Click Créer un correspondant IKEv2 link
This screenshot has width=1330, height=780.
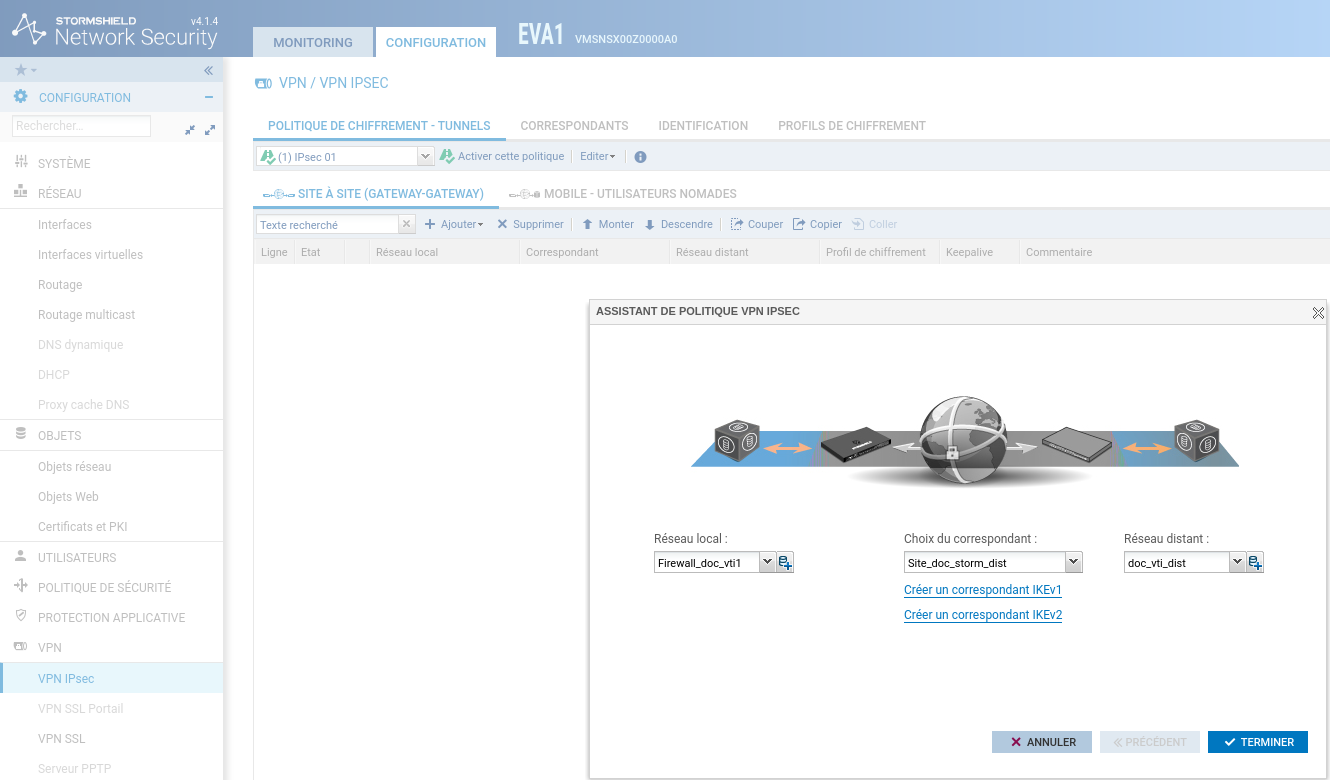[982, 615]
